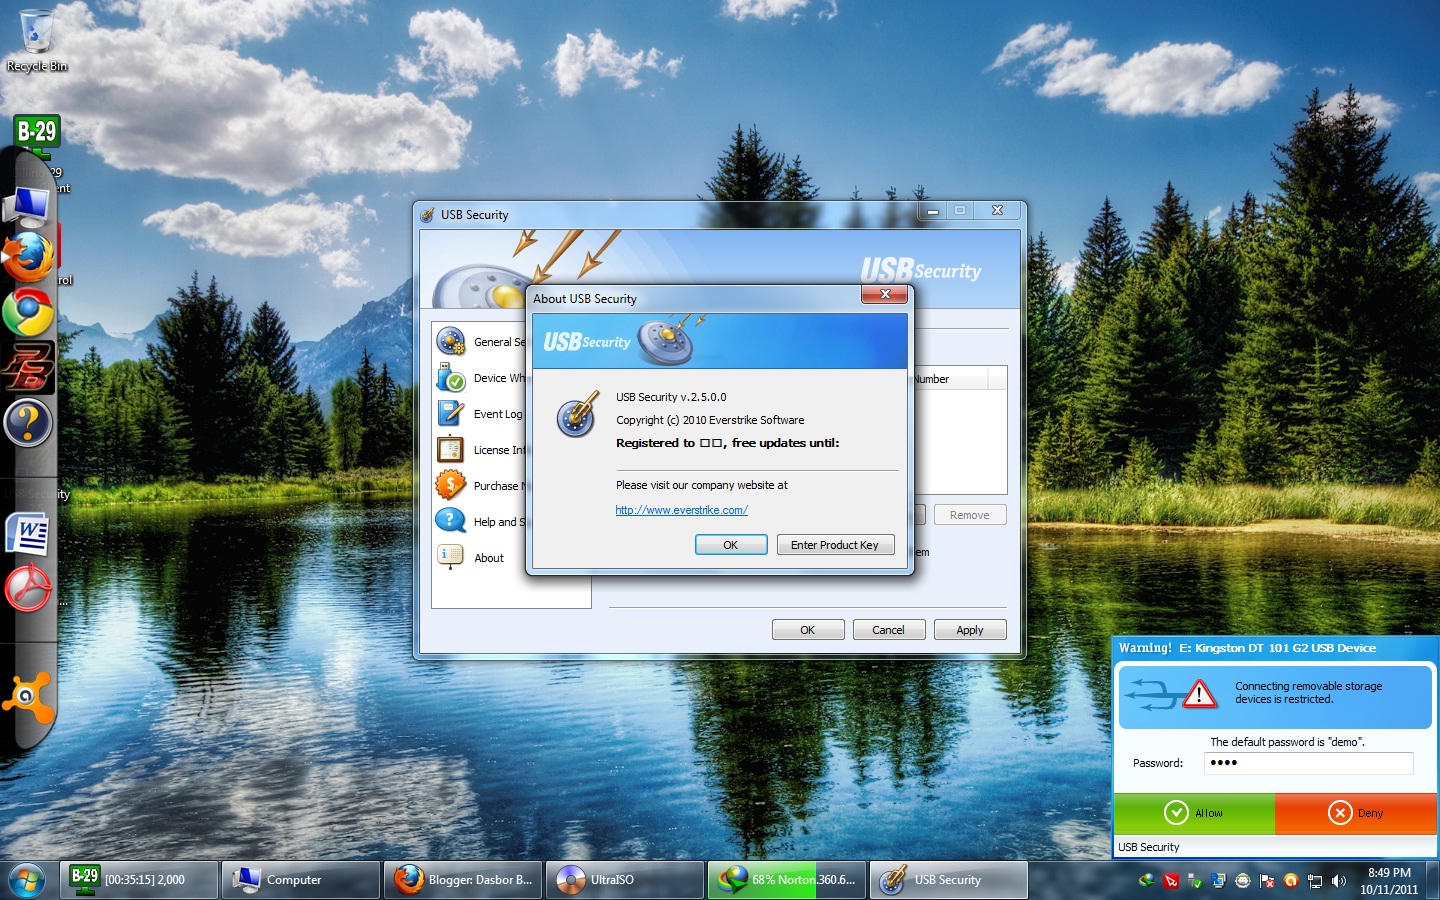
Task: Launch Microsoft Word from the side dock
Action: click(28, 533)
